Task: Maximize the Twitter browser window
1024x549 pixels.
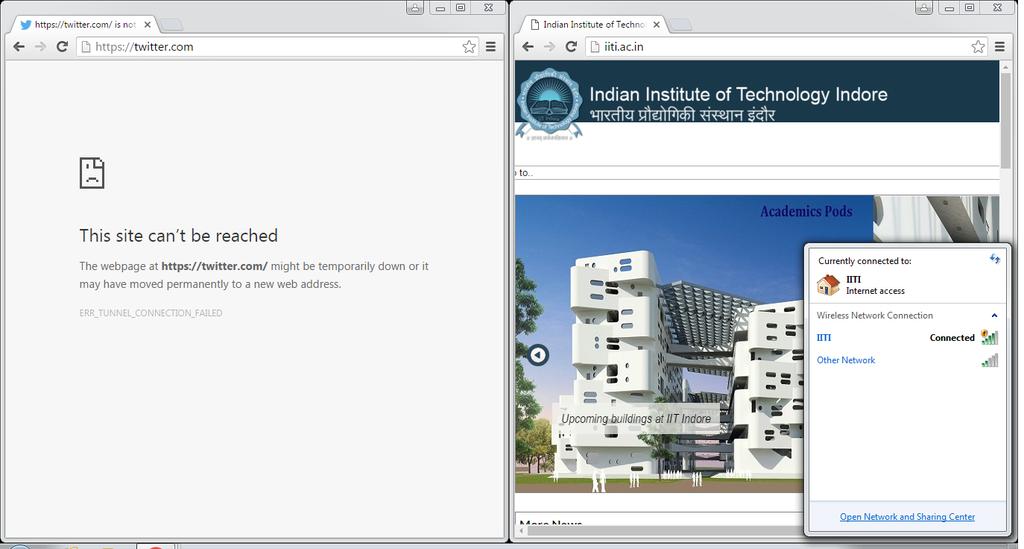Action: [x=460, y=8]
